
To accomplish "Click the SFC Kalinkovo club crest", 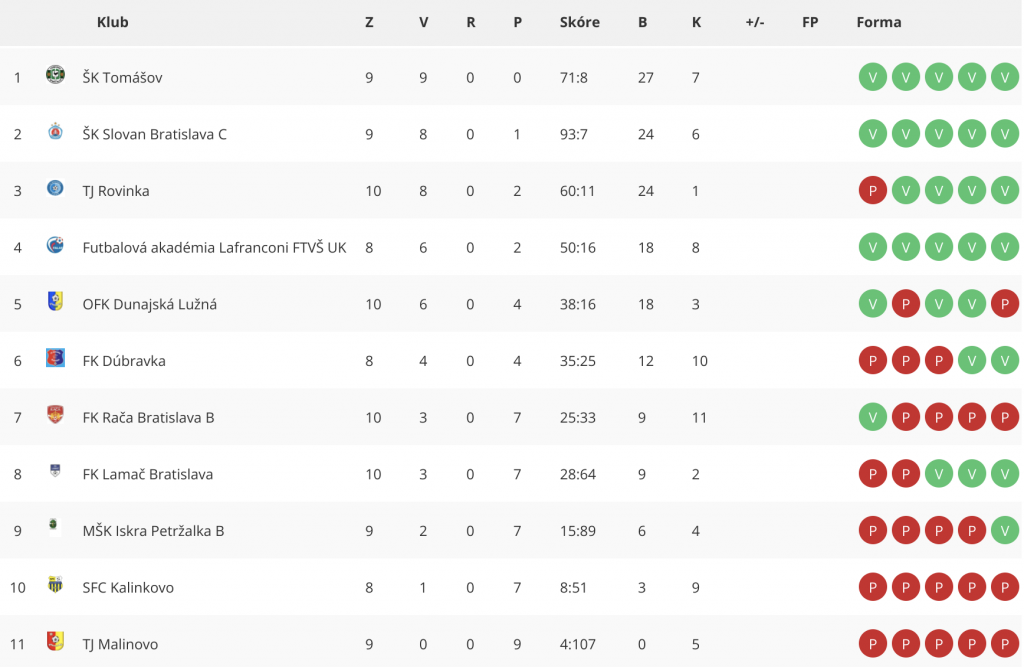I will point(56,584).
